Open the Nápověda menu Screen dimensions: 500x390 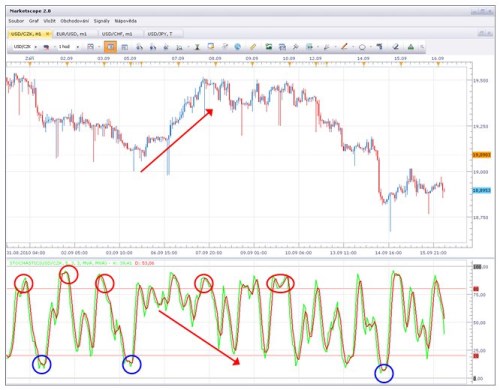pyautogui.click(x=126, y=21)
